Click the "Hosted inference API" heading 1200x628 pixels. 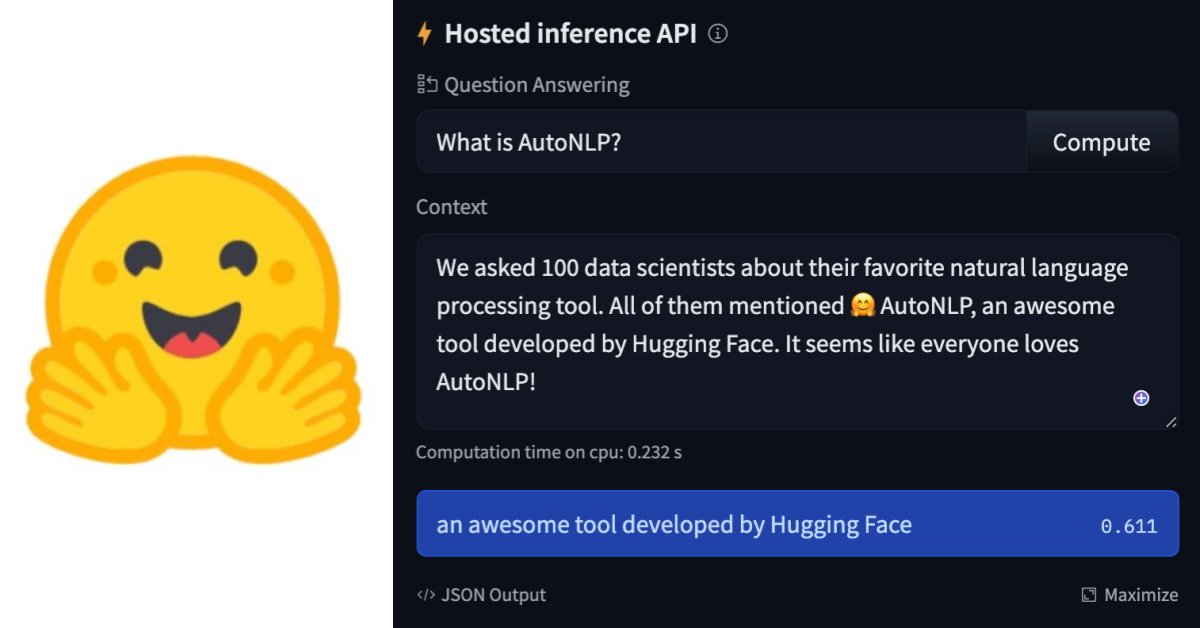571,34
